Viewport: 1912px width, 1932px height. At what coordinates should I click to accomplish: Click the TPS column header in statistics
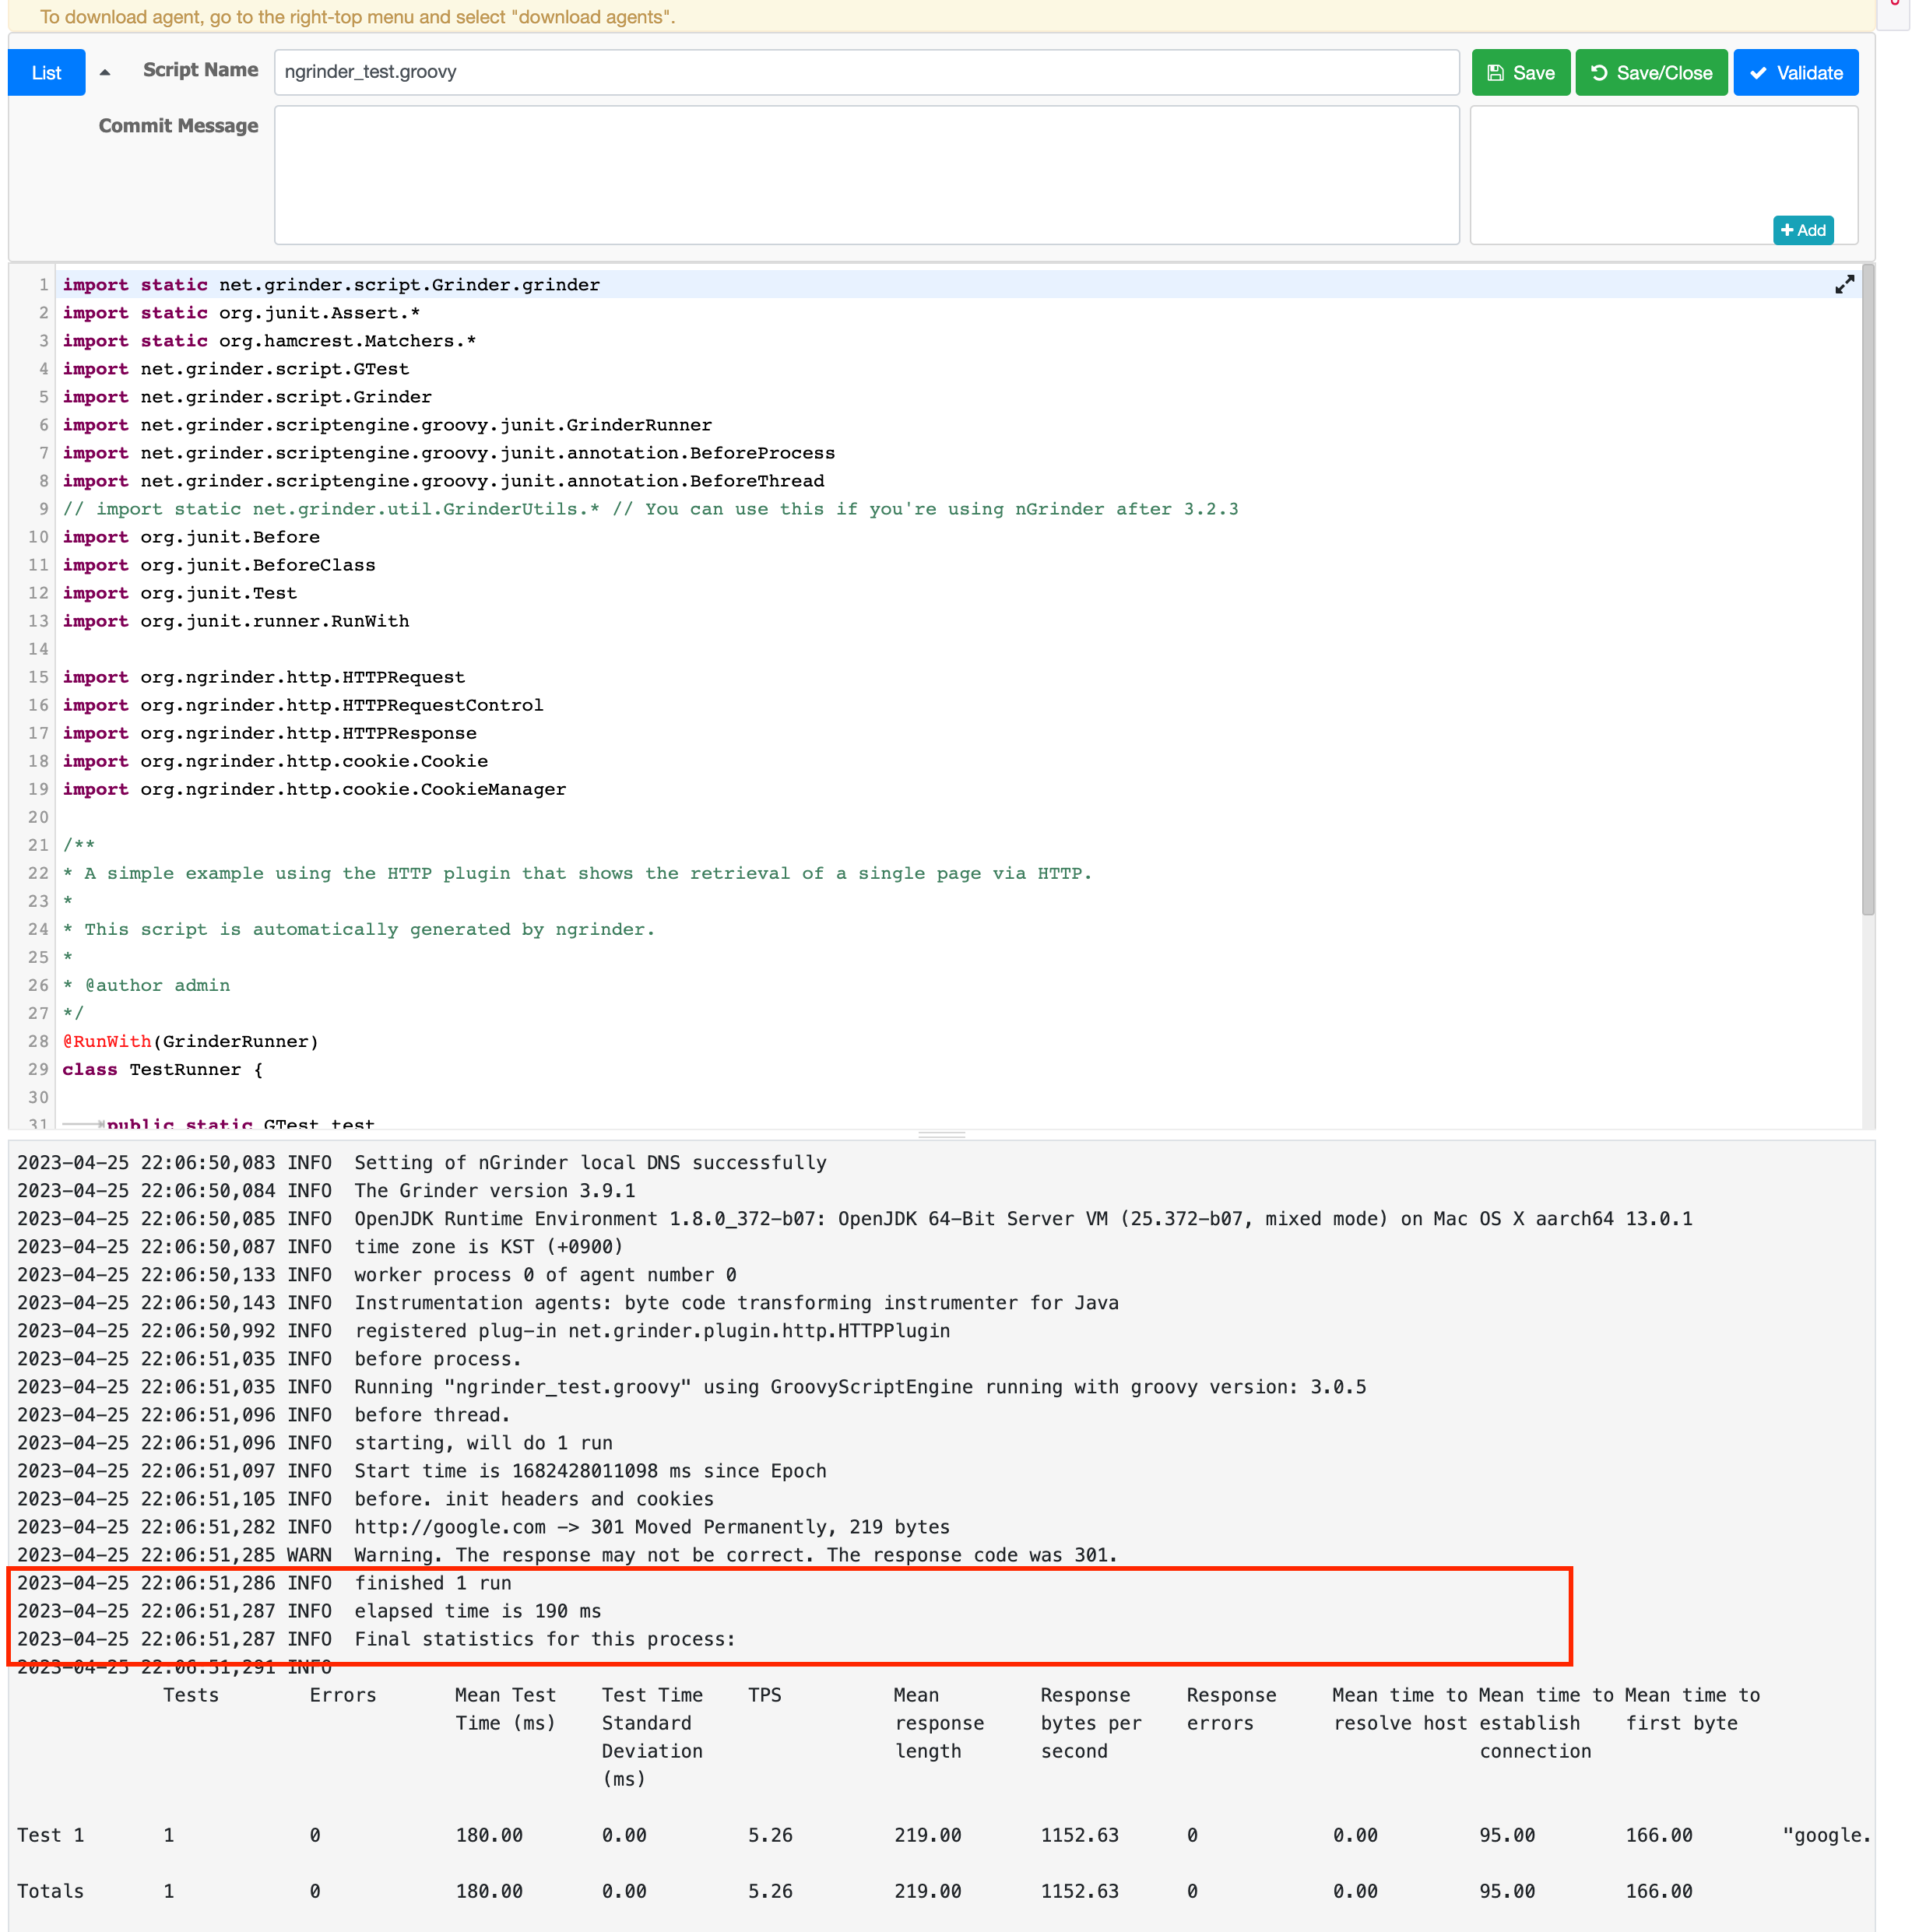click(764, 1695)
